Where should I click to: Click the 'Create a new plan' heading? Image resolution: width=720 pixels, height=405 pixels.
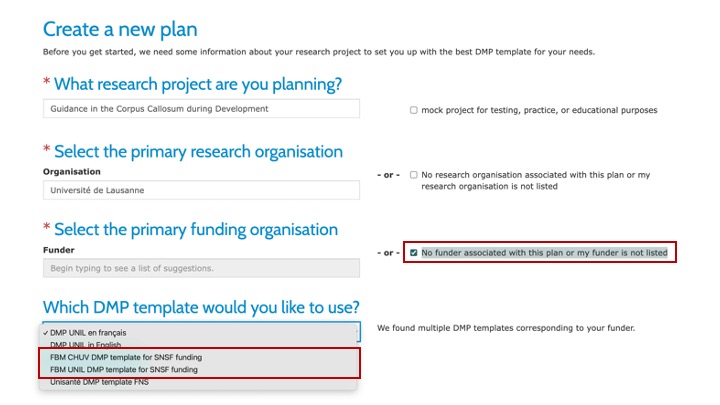tap(120, 29)
